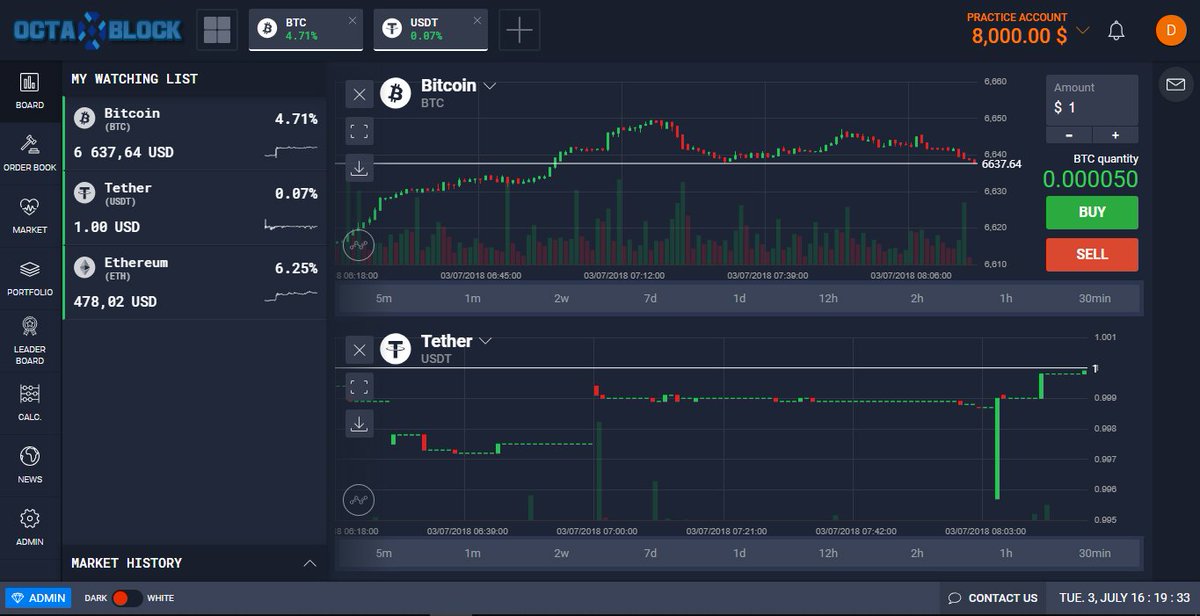Close the BTC tab
1200x616 pixels.
point(352,20)
